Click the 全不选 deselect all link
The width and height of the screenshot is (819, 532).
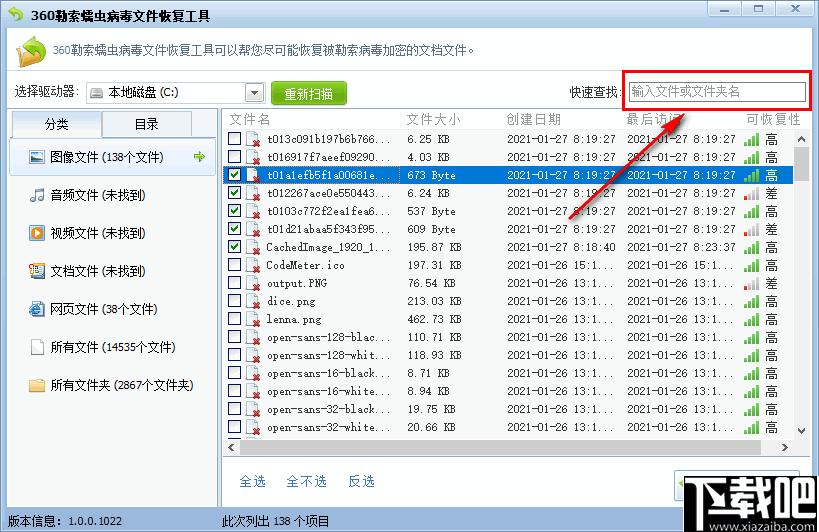click(x=307, y=481)
